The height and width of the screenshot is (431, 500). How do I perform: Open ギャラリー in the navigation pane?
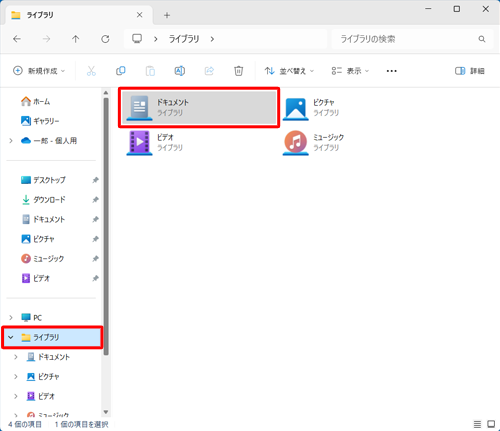pyautogui.click(x=40, y=121)
